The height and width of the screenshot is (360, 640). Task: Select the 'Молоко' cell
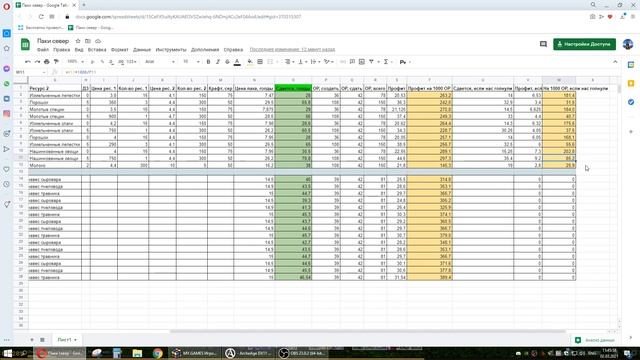tap(55, 165)
